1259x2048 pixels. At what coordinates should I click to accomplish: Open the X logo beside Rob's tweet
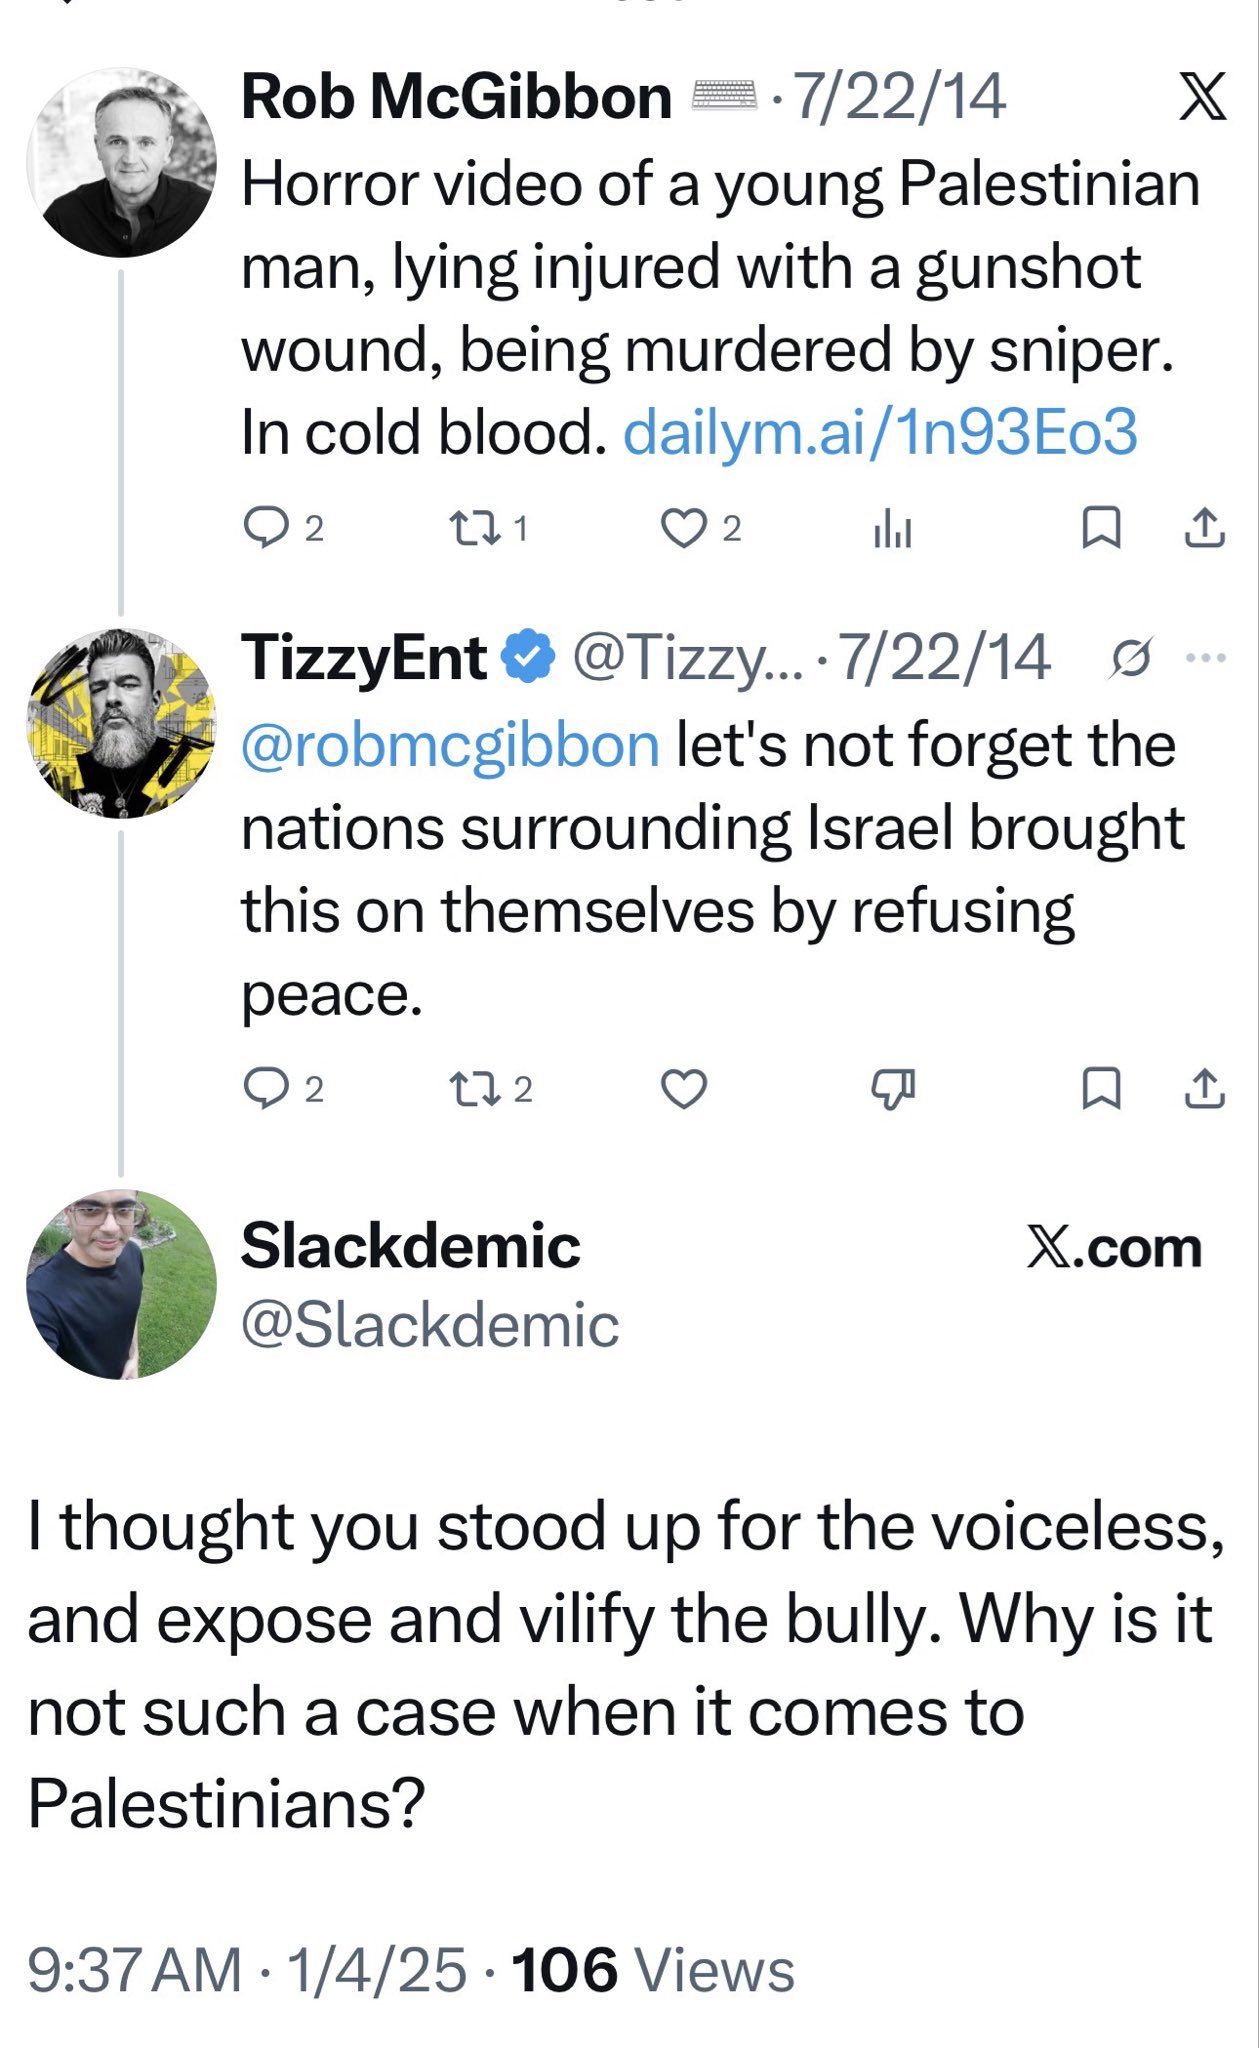click(1202, 98)
